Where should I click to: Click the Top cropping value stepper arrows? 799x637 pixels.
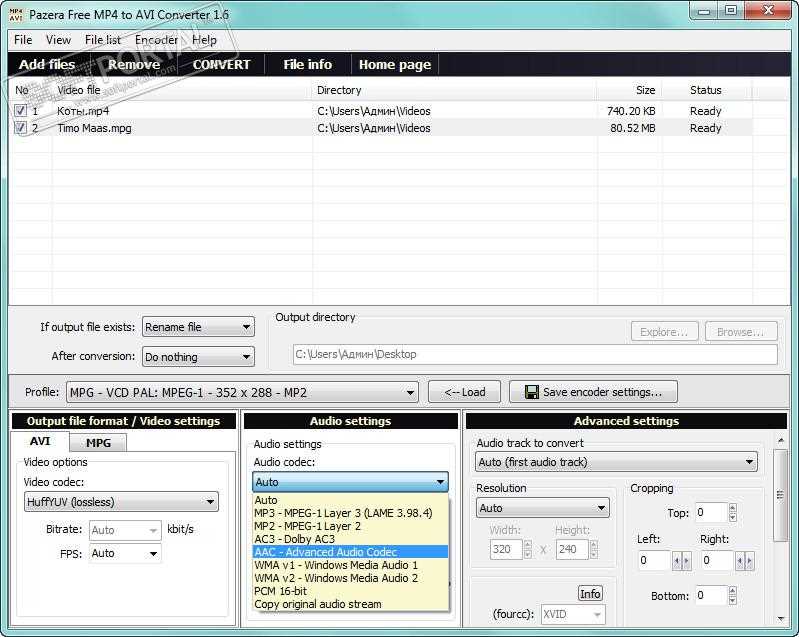click(x=733, y=512)
